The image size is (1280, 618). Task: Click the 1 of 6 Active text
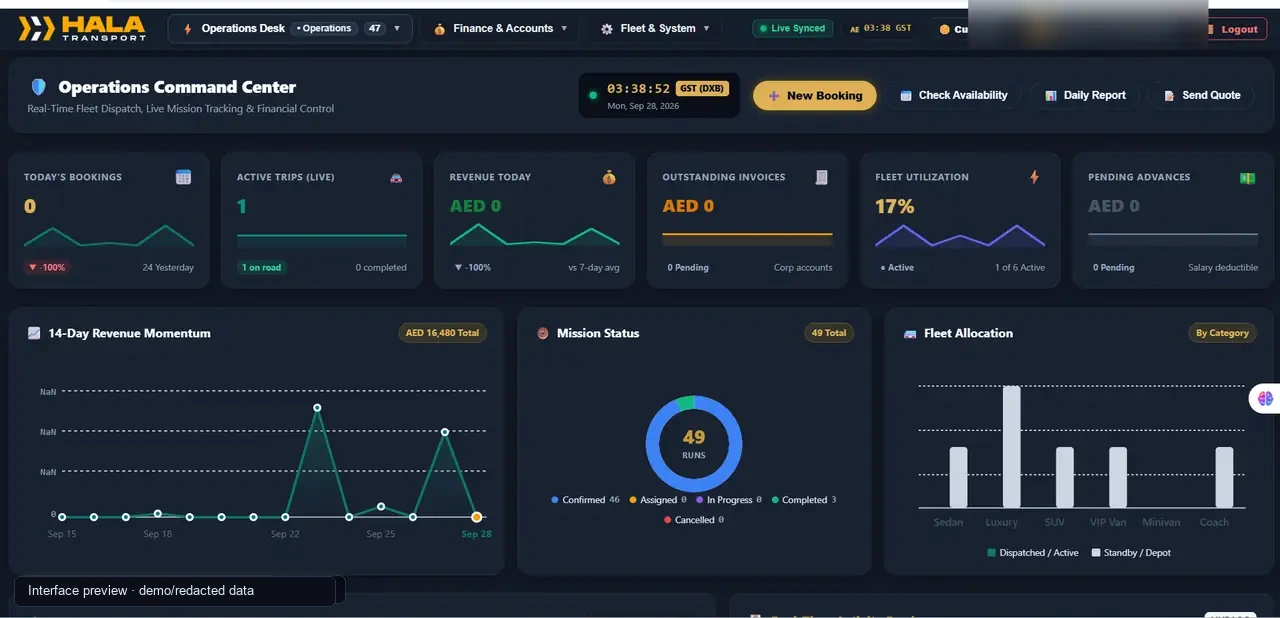pos(1020,268)
